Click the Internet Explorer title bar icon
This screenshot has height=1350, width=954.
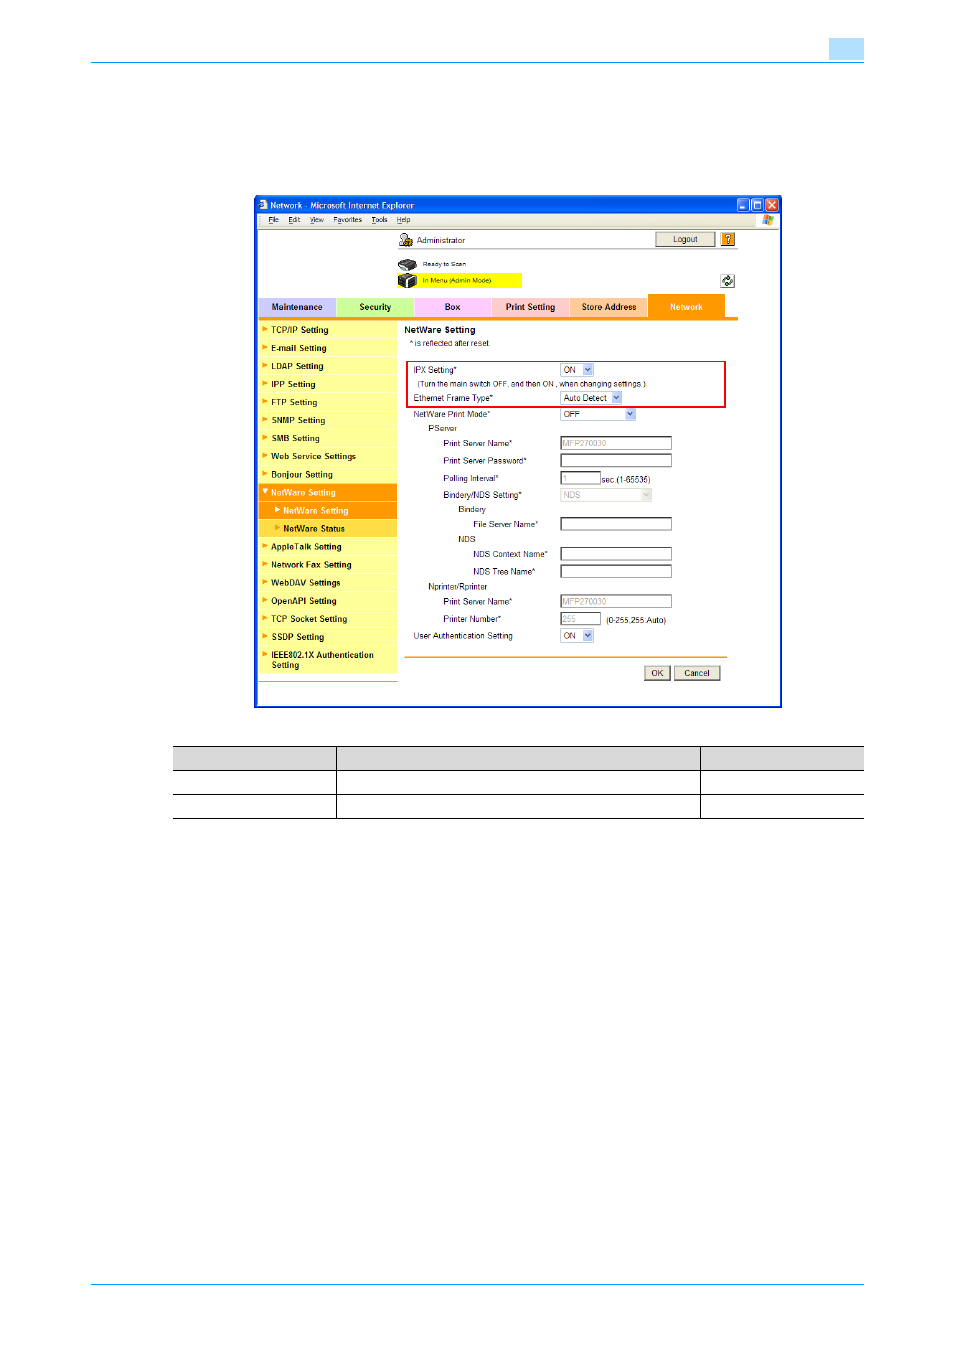263,205
